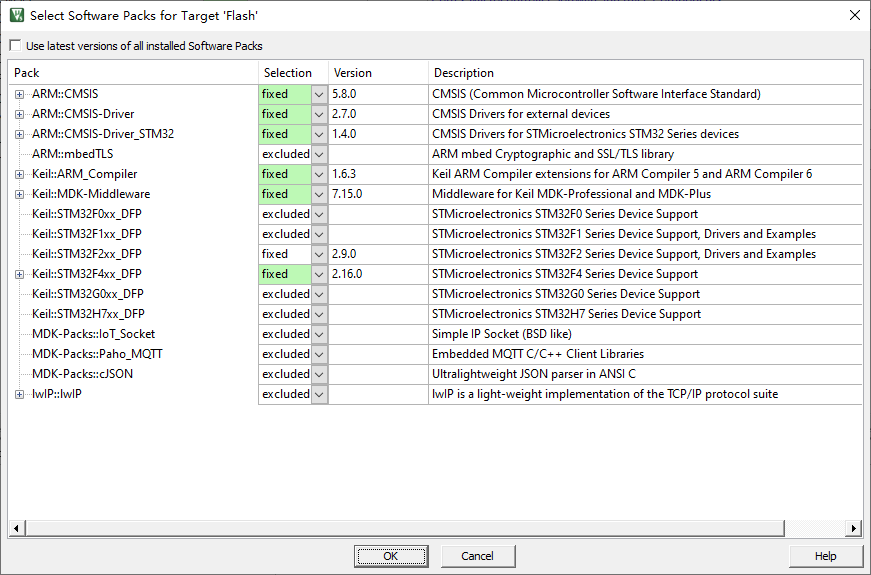Image resolution: width=871 pixels, height=575 pixels.
Task: Expand the ARM::CMSIS-Driver pack node
Action: point(19,114)
